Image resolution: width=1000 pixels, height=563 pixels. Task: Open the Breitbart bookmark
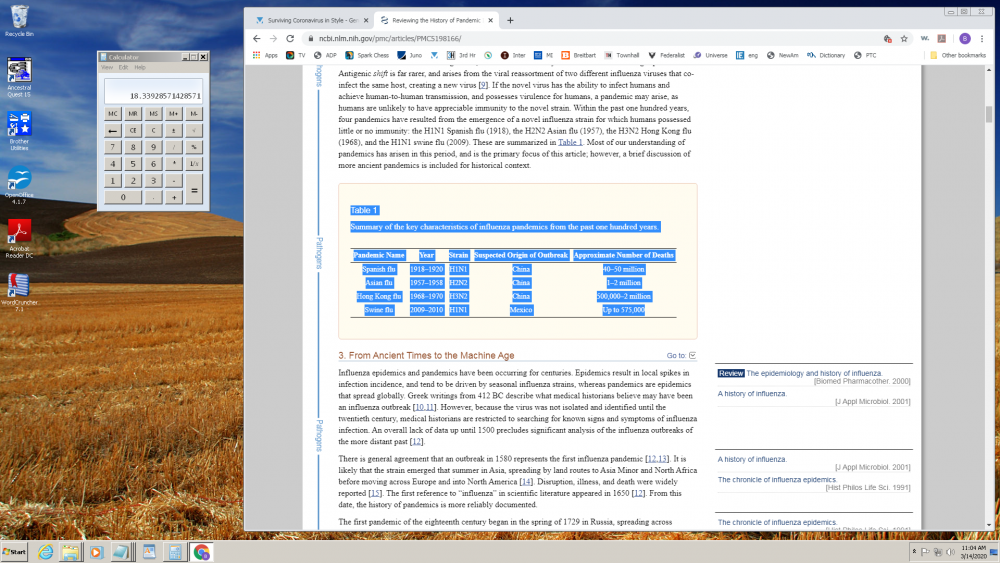click(578, 55)
